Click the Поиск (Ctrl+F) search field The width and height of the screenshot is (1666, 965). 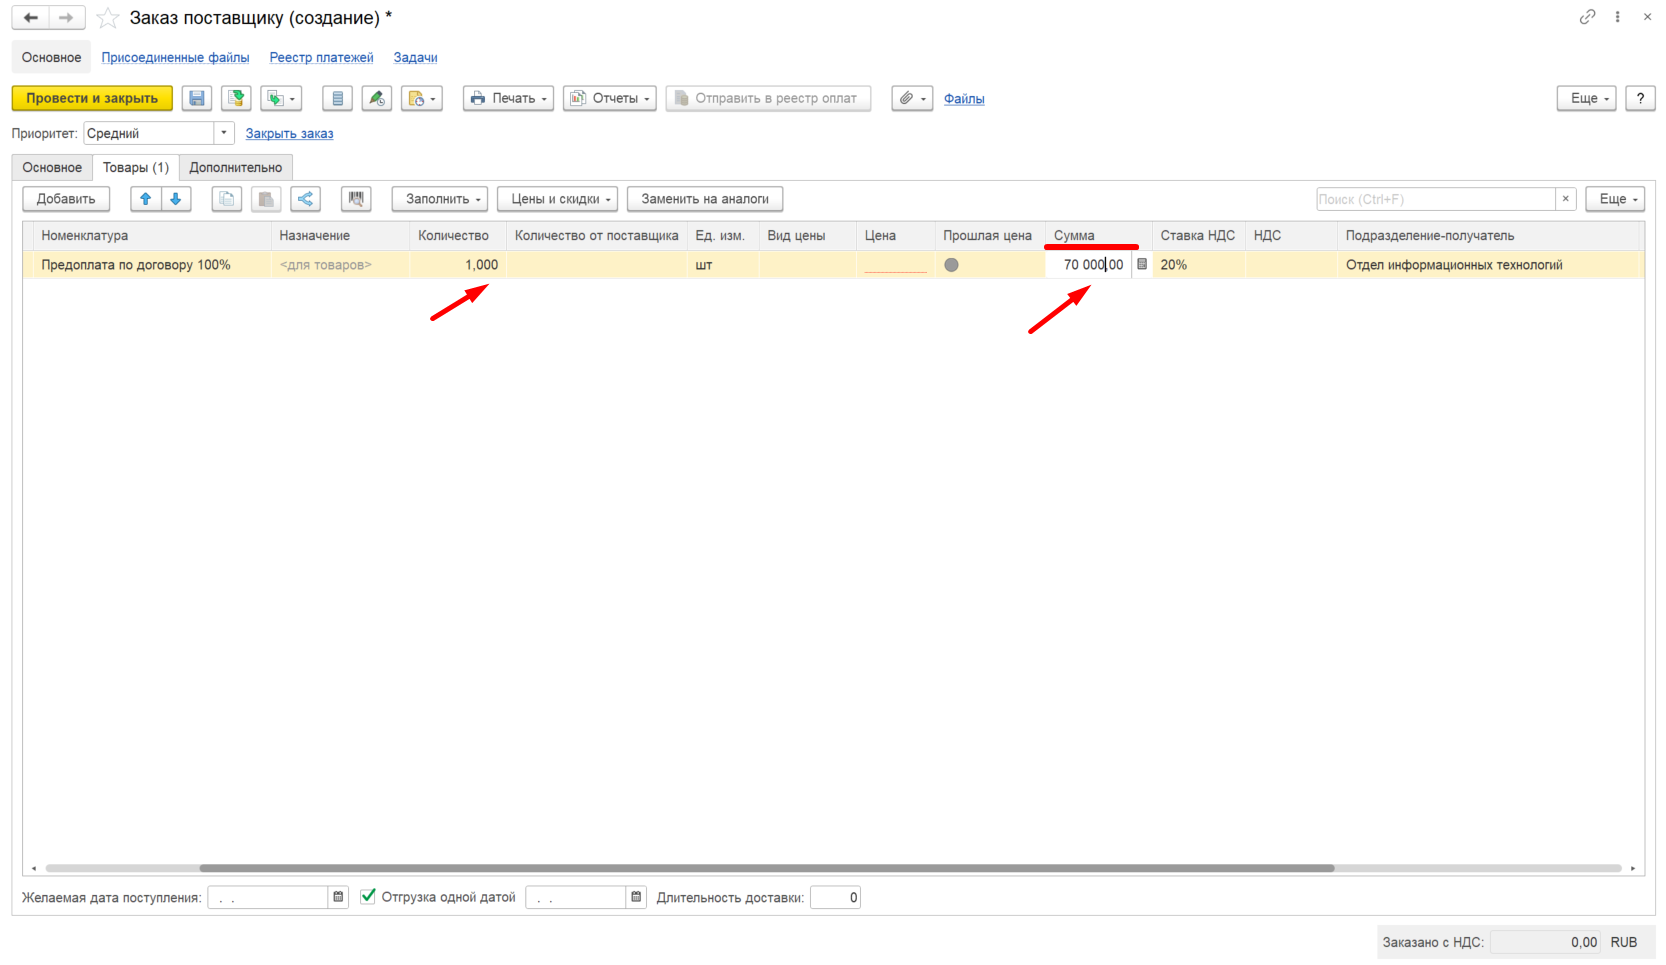(x=1436, y=199)
